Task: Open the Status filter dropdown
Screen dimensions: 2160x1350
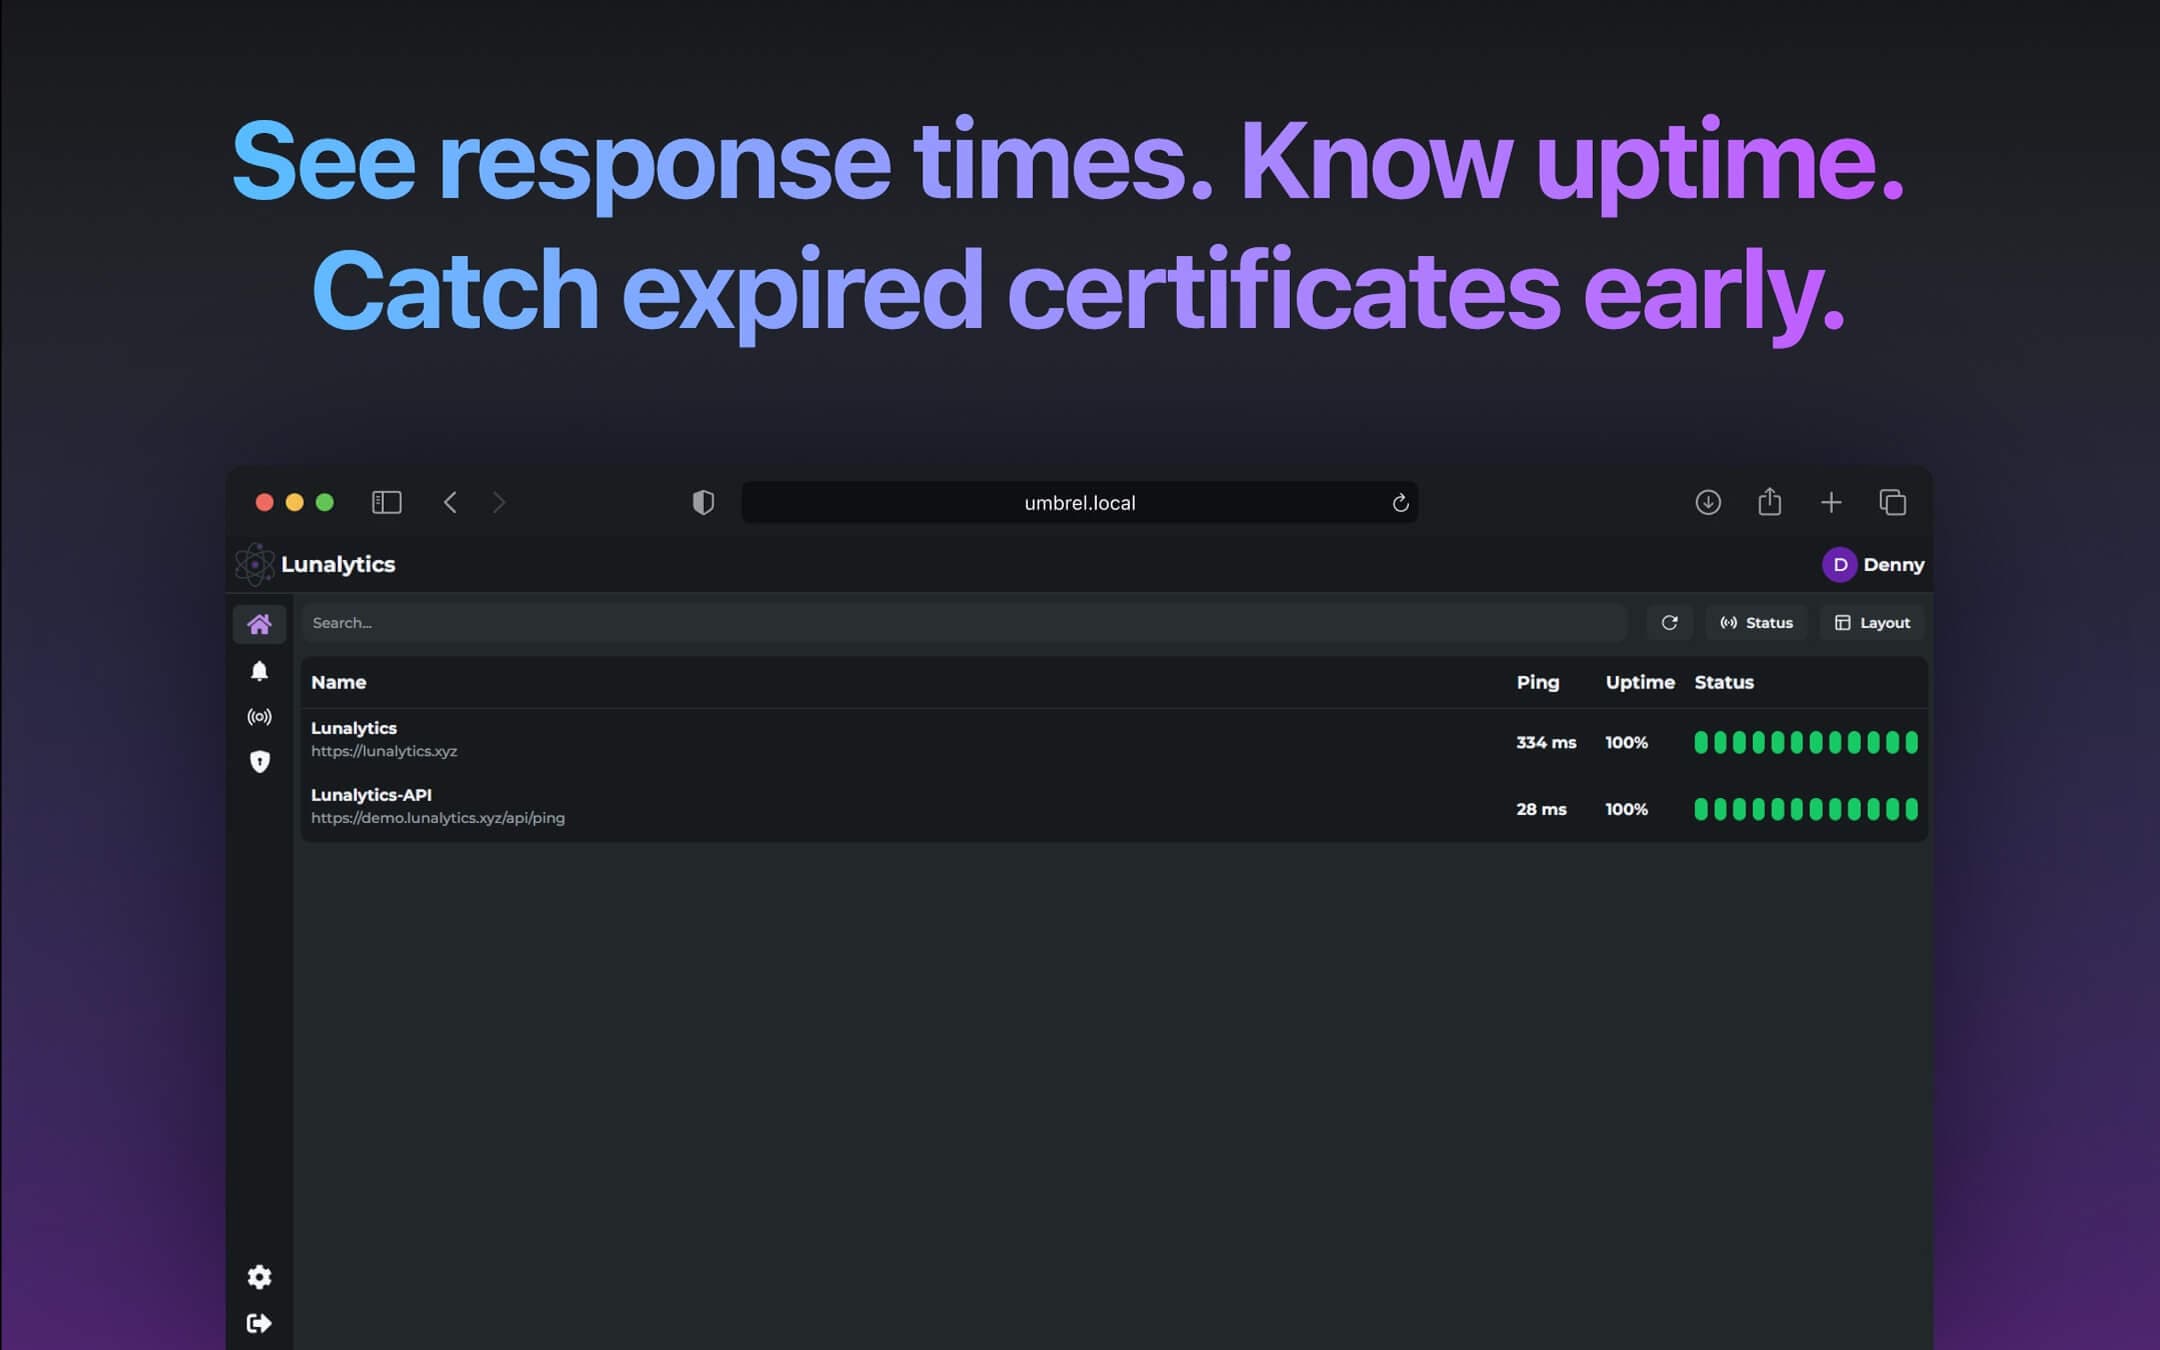Action: pyautogui.click(x=1756, y=623)
